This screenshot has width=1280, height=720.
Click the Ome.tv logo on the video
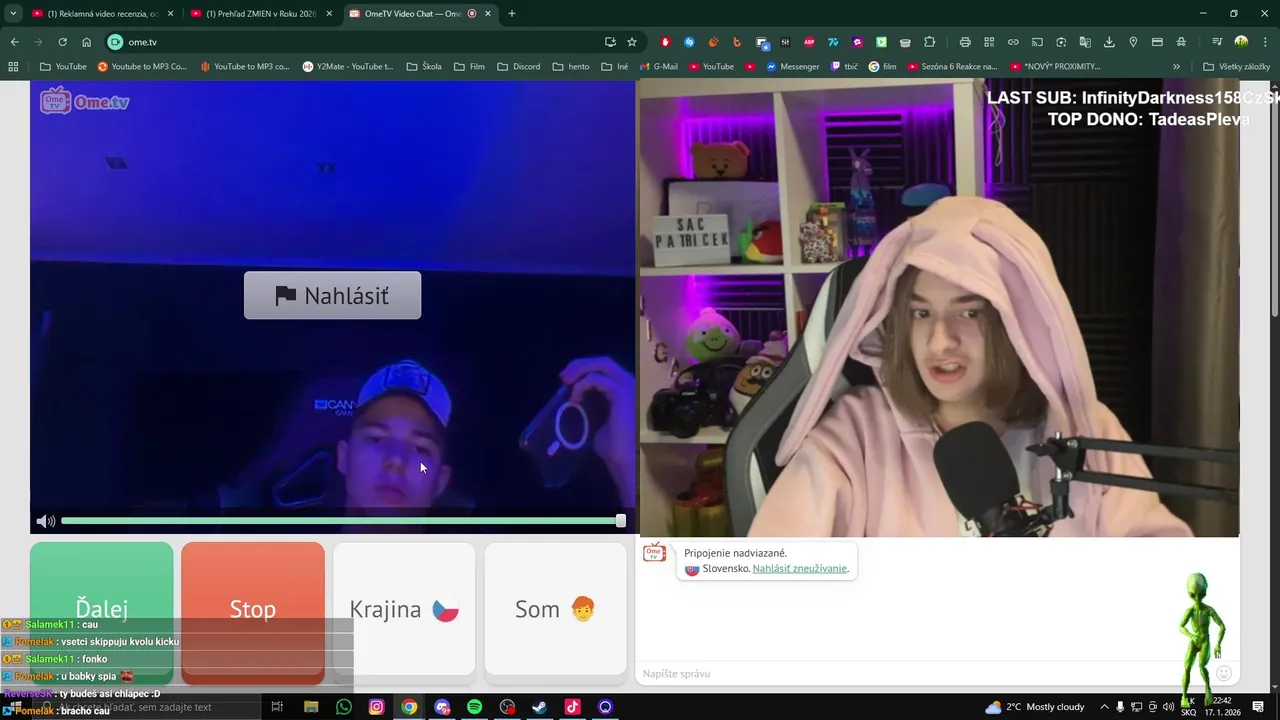click(x=85, y=101)
